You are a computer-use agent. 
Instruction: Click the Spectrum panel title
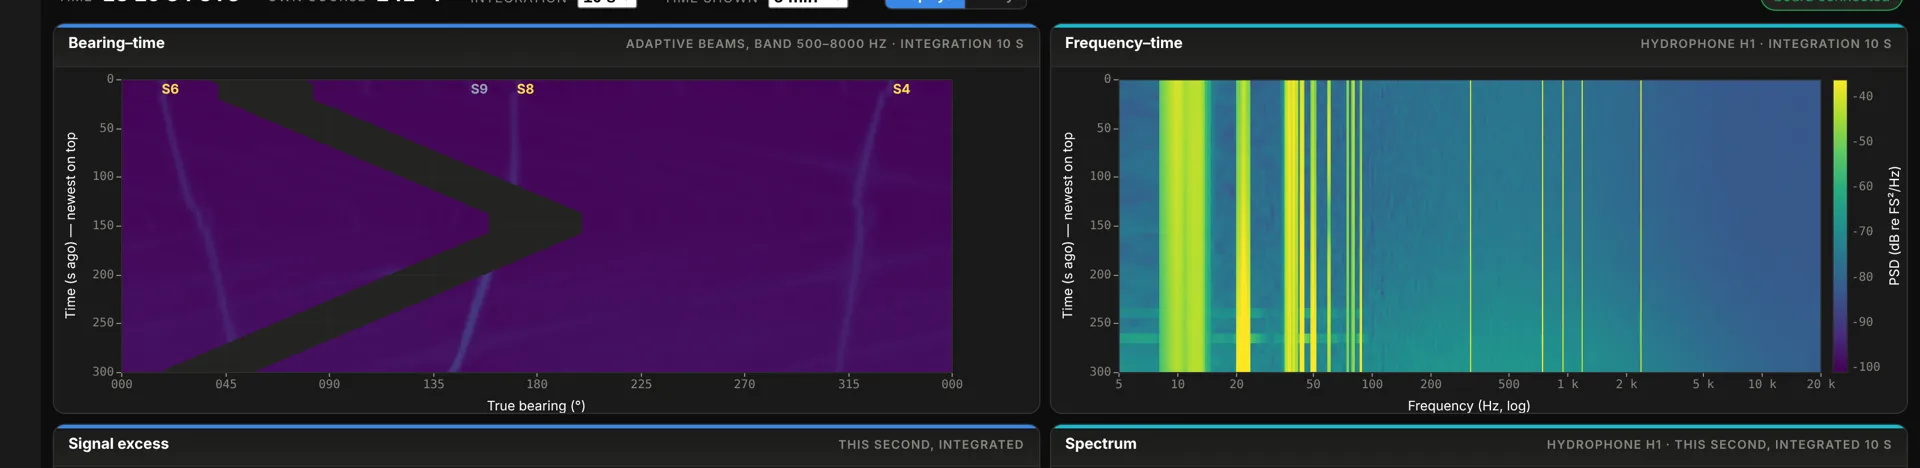(x=1100, y=444)
